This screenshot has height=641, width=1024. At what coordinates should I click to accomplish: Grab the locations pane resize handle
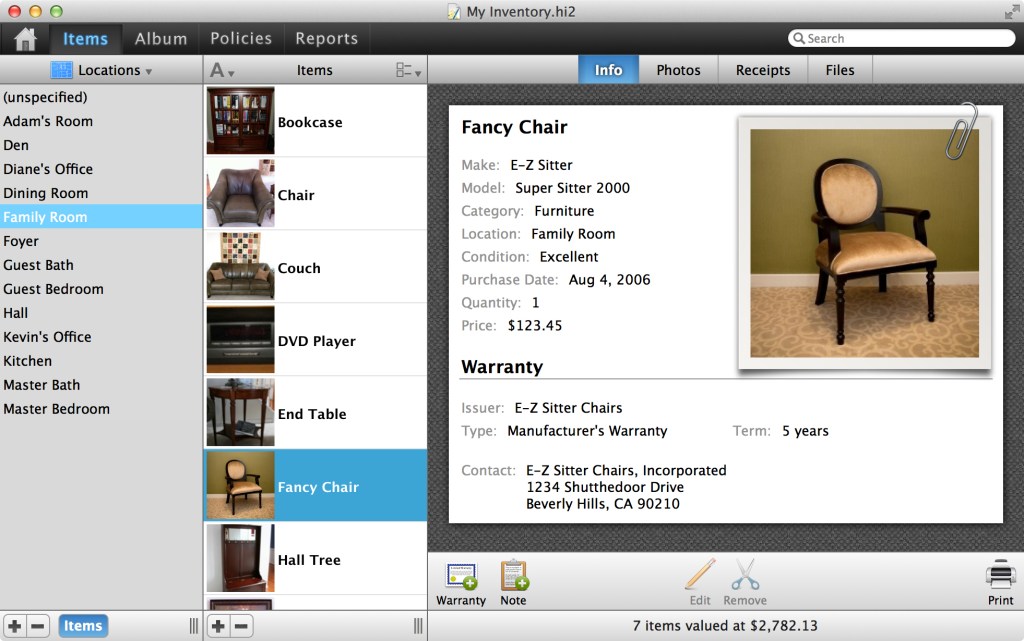point(193,626)
